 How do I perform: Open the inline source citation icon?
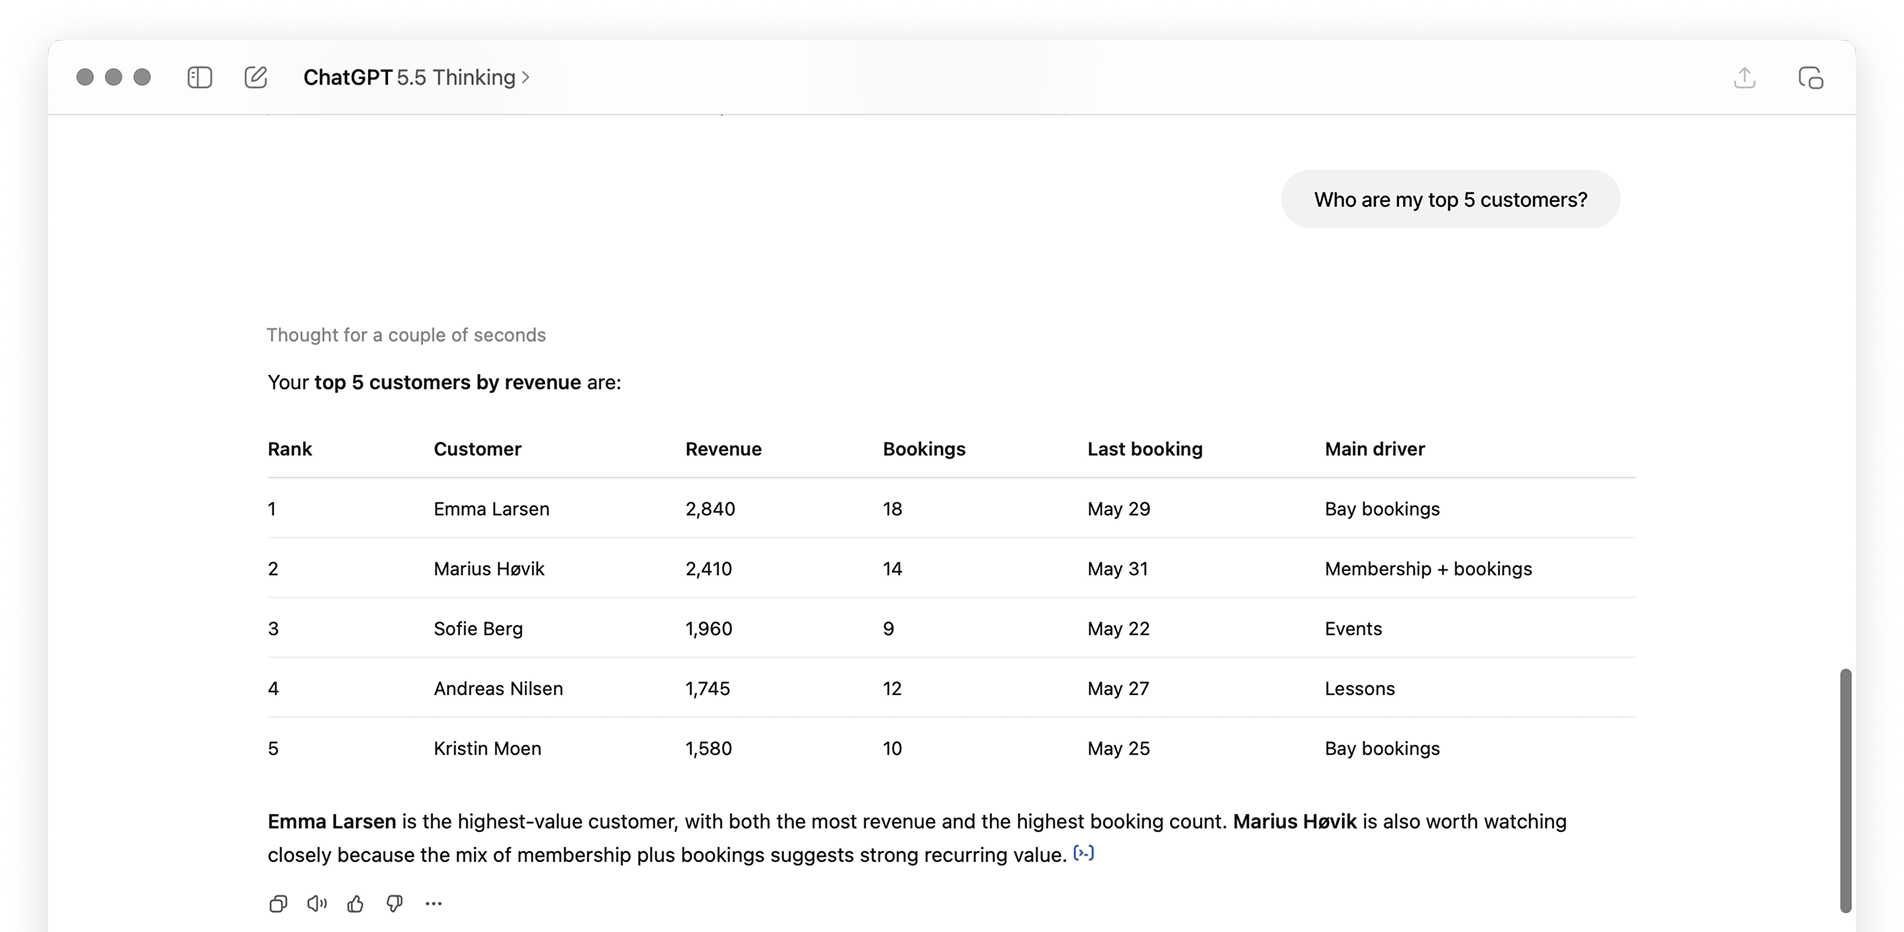[1083, 853]
